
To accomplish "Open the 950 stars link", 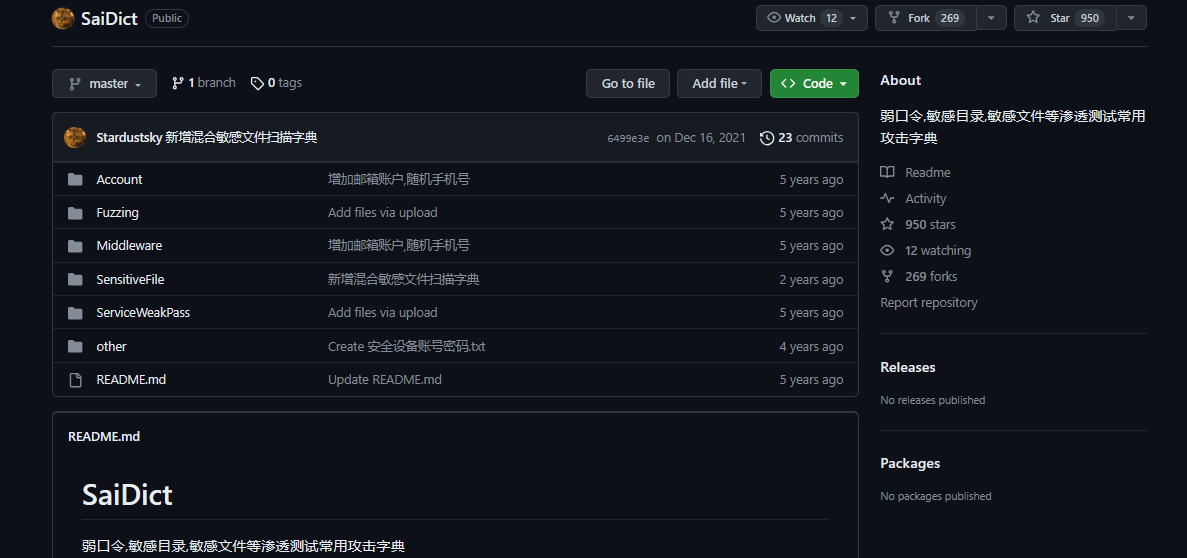I will (x=930, y=224).
